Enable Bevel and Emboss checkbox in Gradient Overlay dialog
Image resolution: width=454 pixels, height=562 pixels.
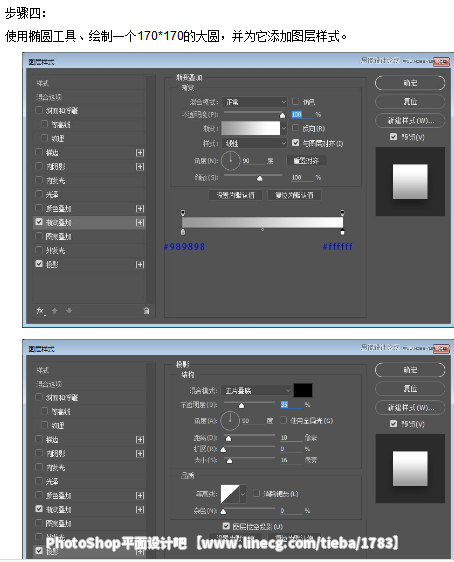[x=39, y=110]
